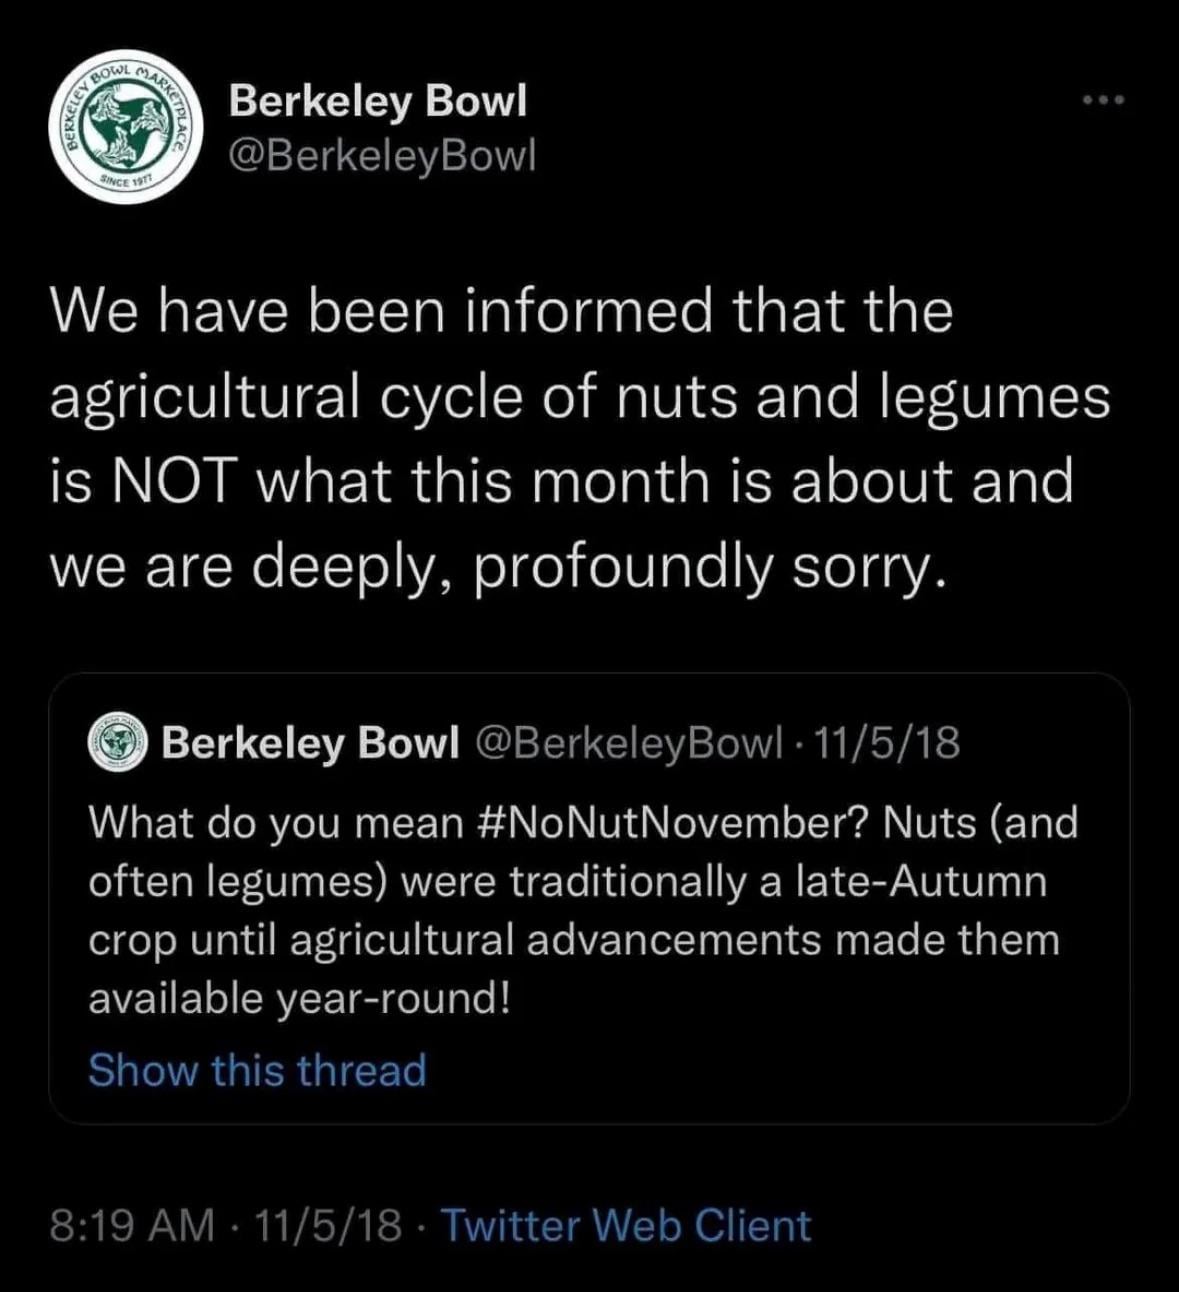The image size is (1179, 1292).
Task: Click the 11/5/18 date next to 8:19 AM
Action: (328, 1225)
